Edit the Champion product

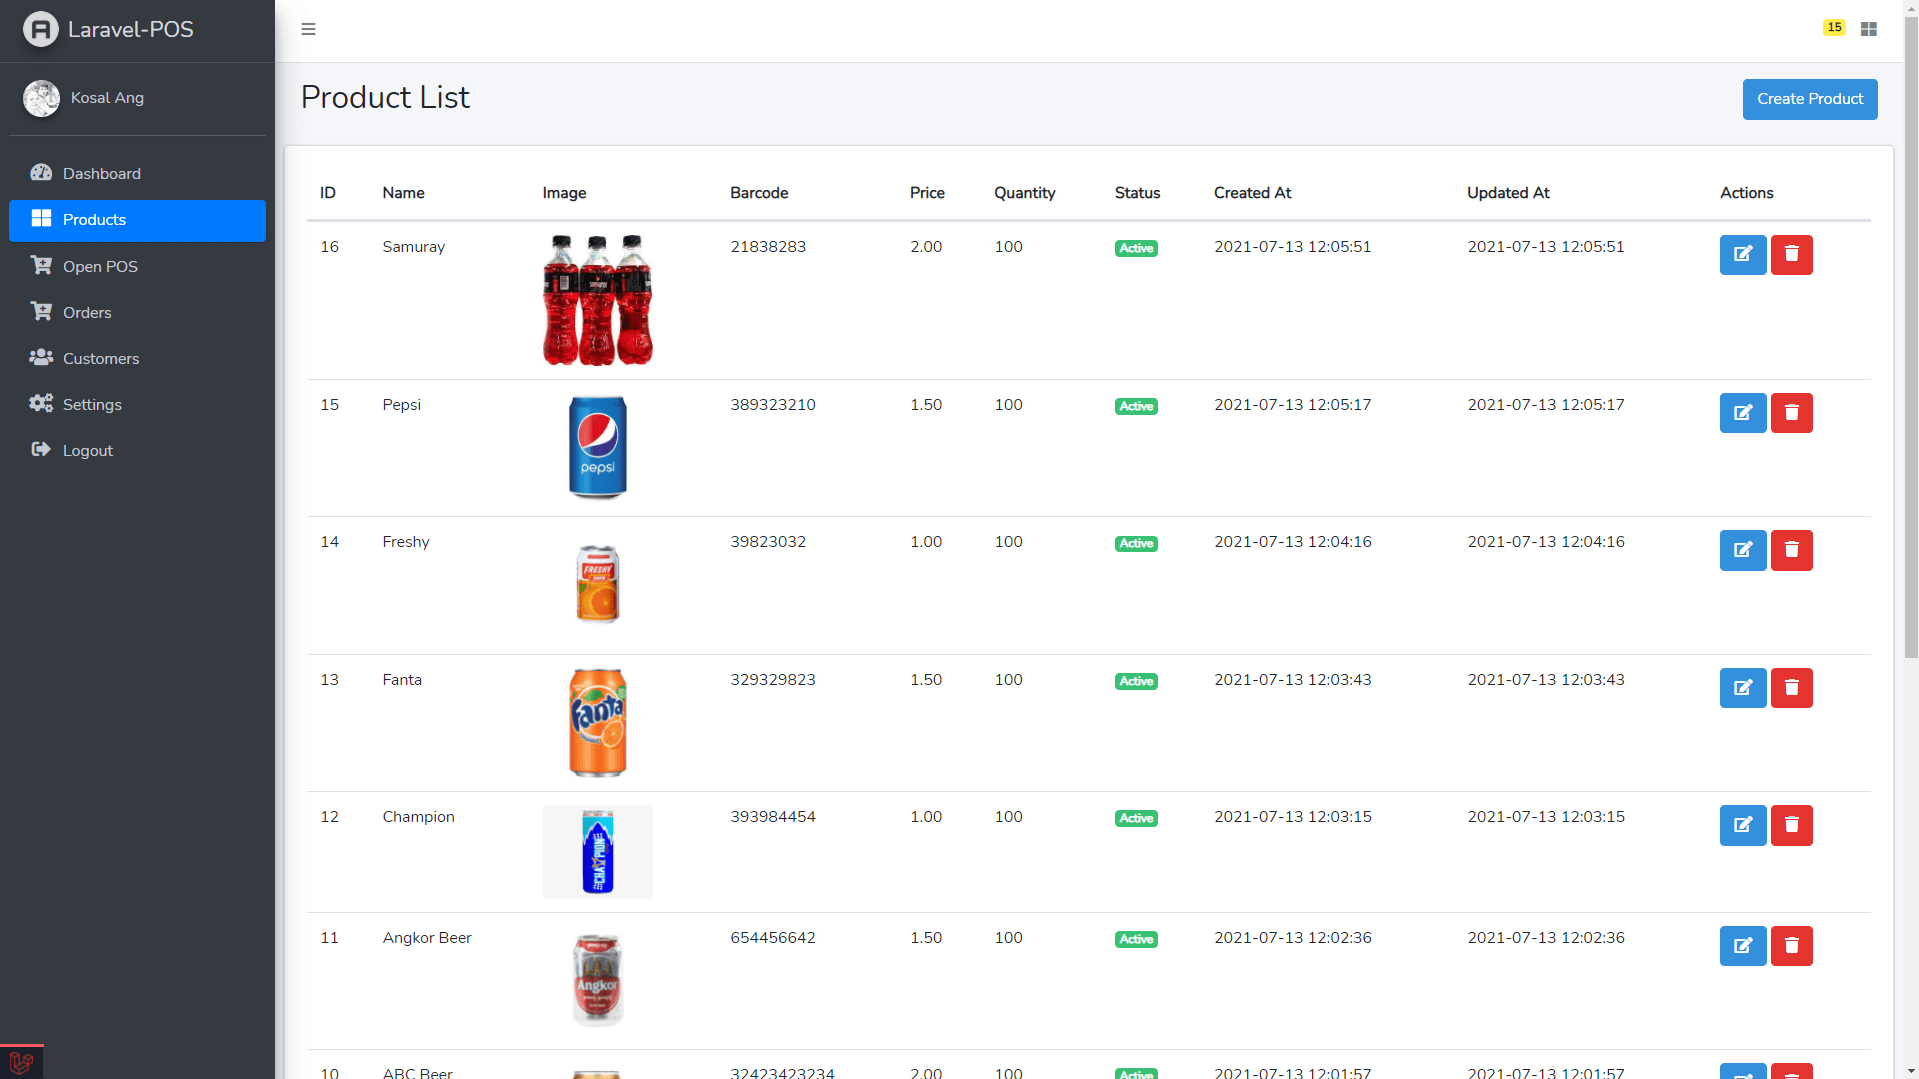1742,825
